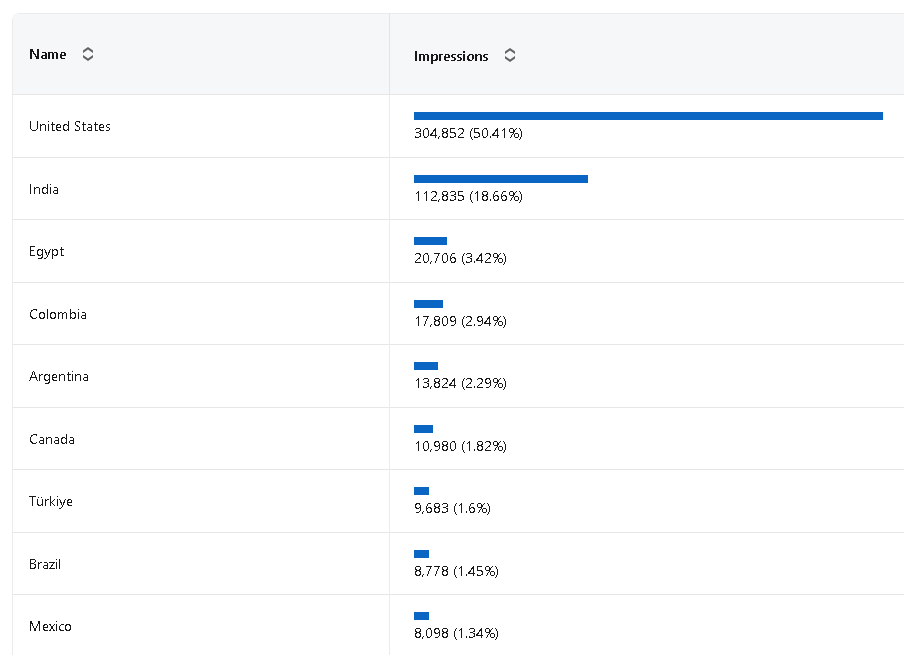Viewport: 904px width, 655px height.
Task: Select the Brazil row name
Action: (45, 564)
